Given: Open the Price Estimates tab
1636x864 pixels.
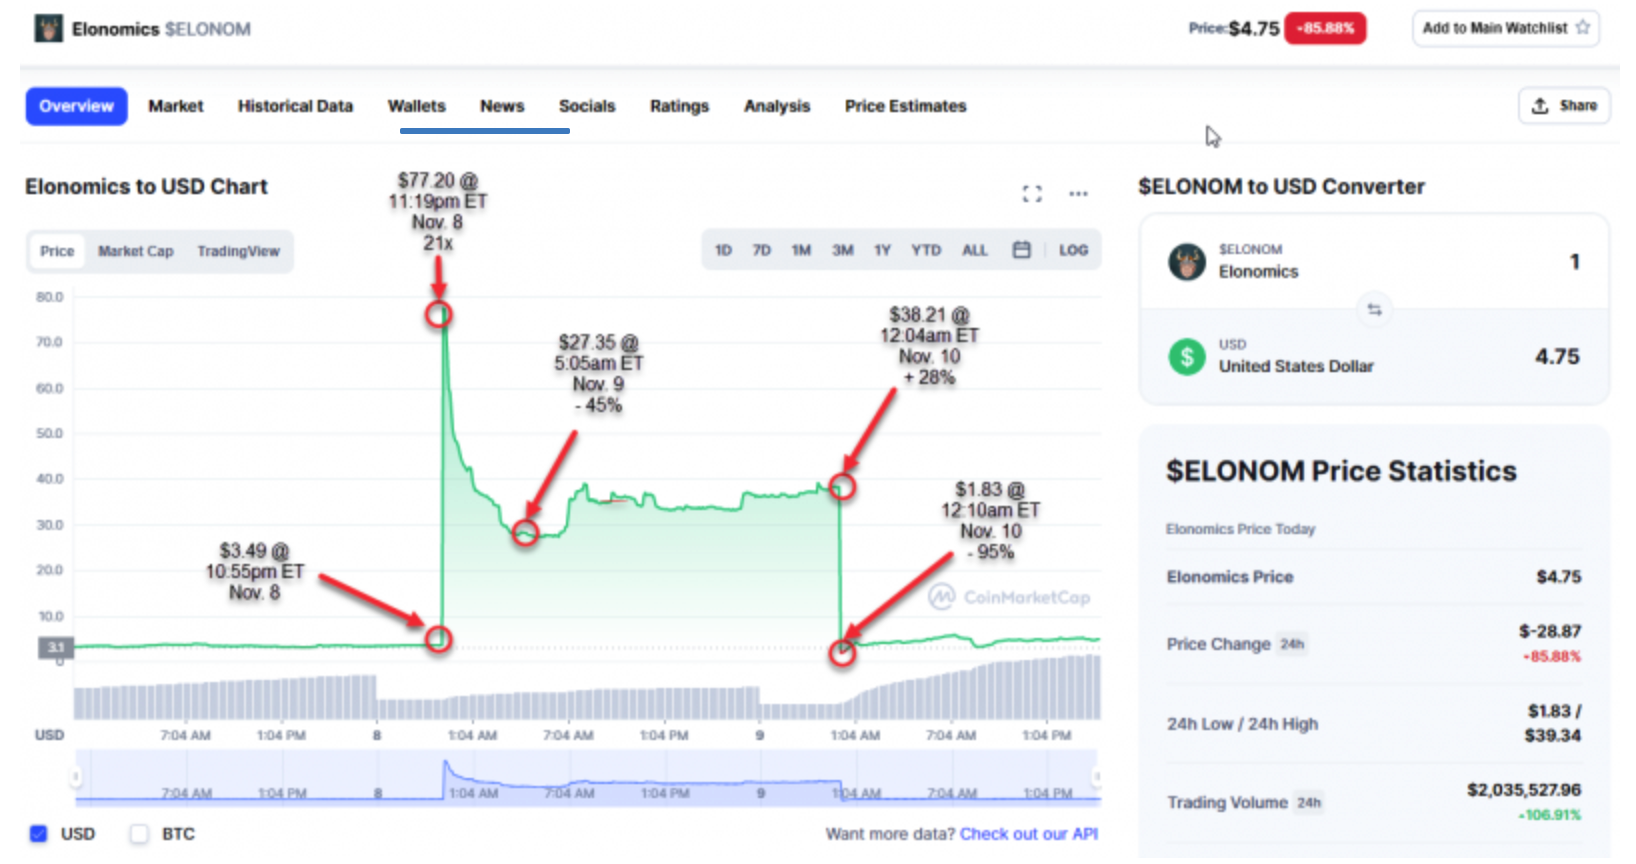Looking at the screenshot, I should (x=905, y=106).
